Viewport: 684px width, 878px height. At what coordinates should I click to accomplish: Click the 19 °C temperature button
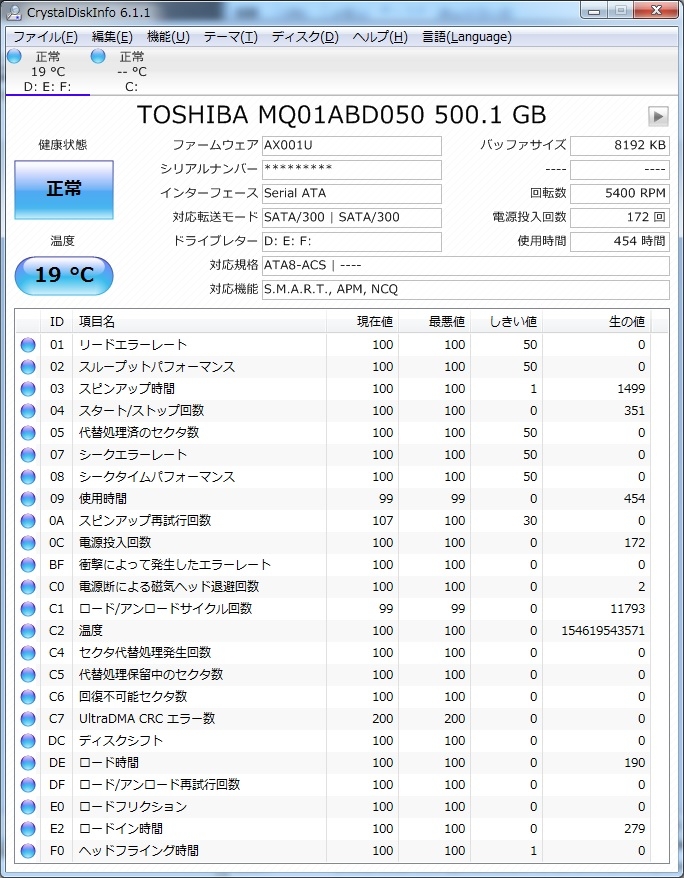pyautogui.click(x=64, y=275)
